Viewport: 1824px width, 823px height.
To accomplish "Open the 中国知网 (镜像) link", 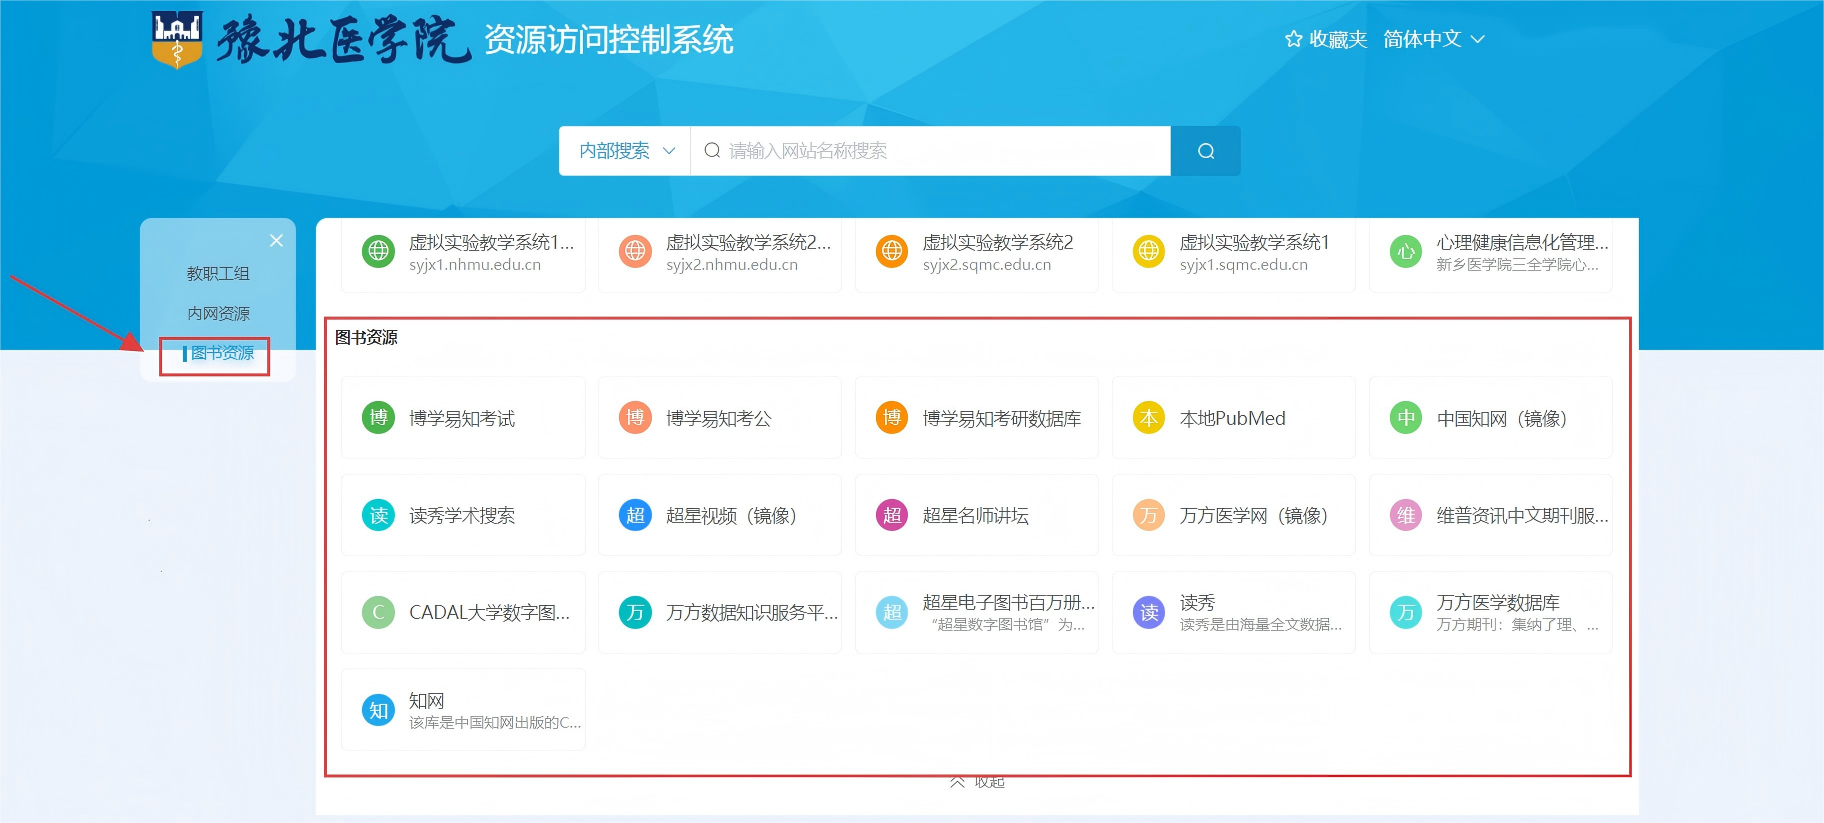I will point(1500,418).
